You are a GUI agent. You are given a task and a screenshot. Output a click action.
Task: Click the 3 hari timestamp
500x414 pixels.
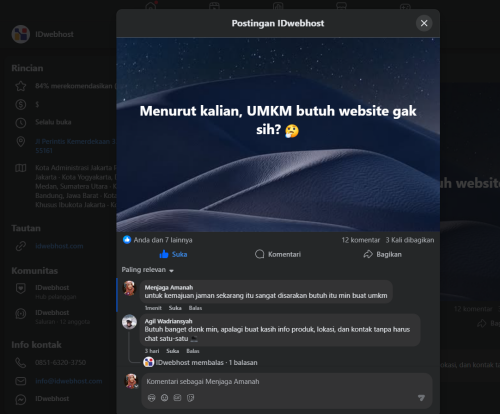point(152,351)
